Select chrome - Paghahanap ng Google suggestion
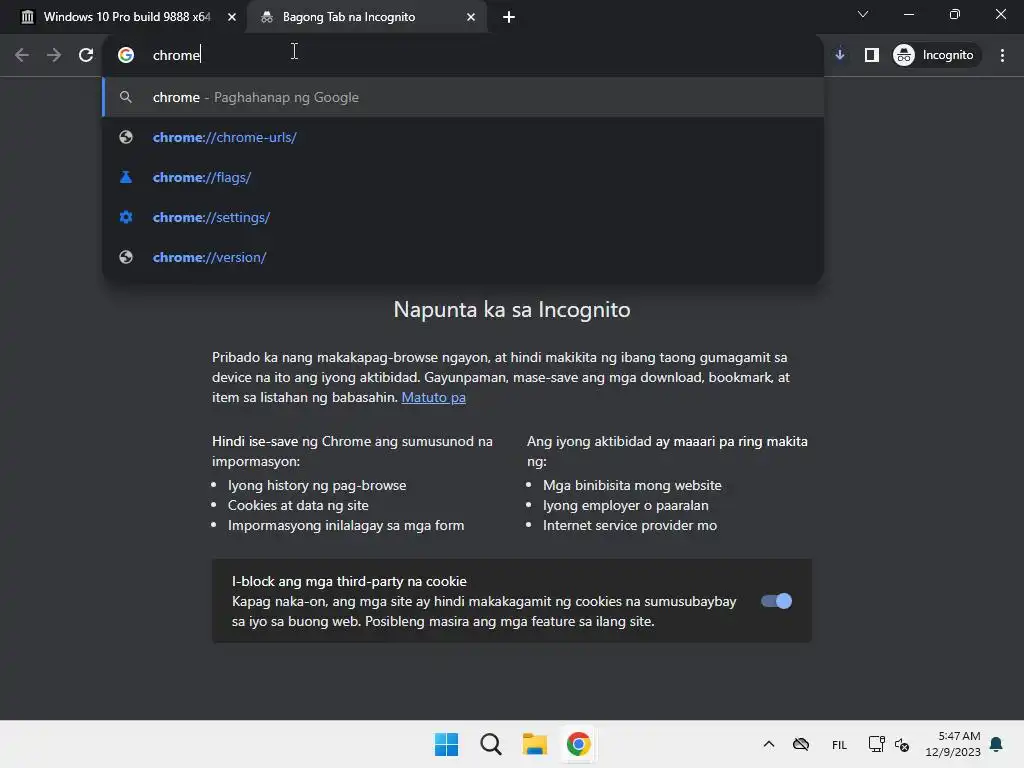The image size is (1024, 768). [463, 97]
